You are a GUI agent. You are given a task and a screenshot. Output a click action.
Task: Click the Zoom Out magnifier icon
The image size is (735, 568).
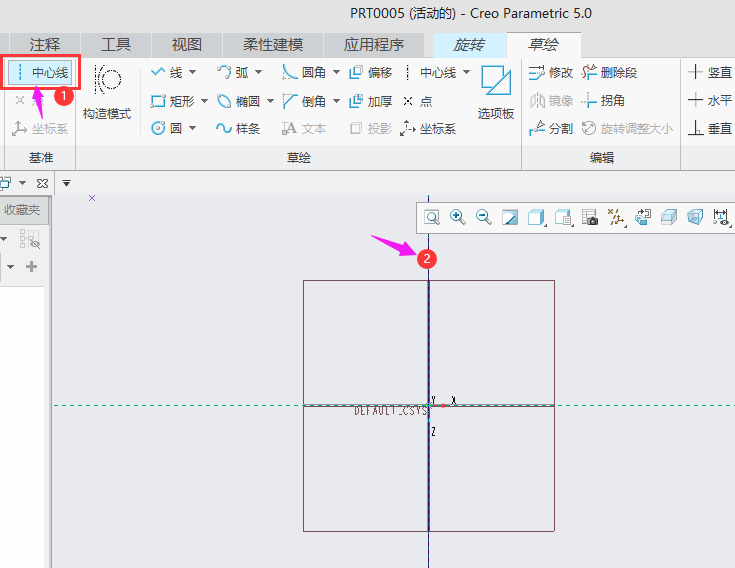pos(484,217)
